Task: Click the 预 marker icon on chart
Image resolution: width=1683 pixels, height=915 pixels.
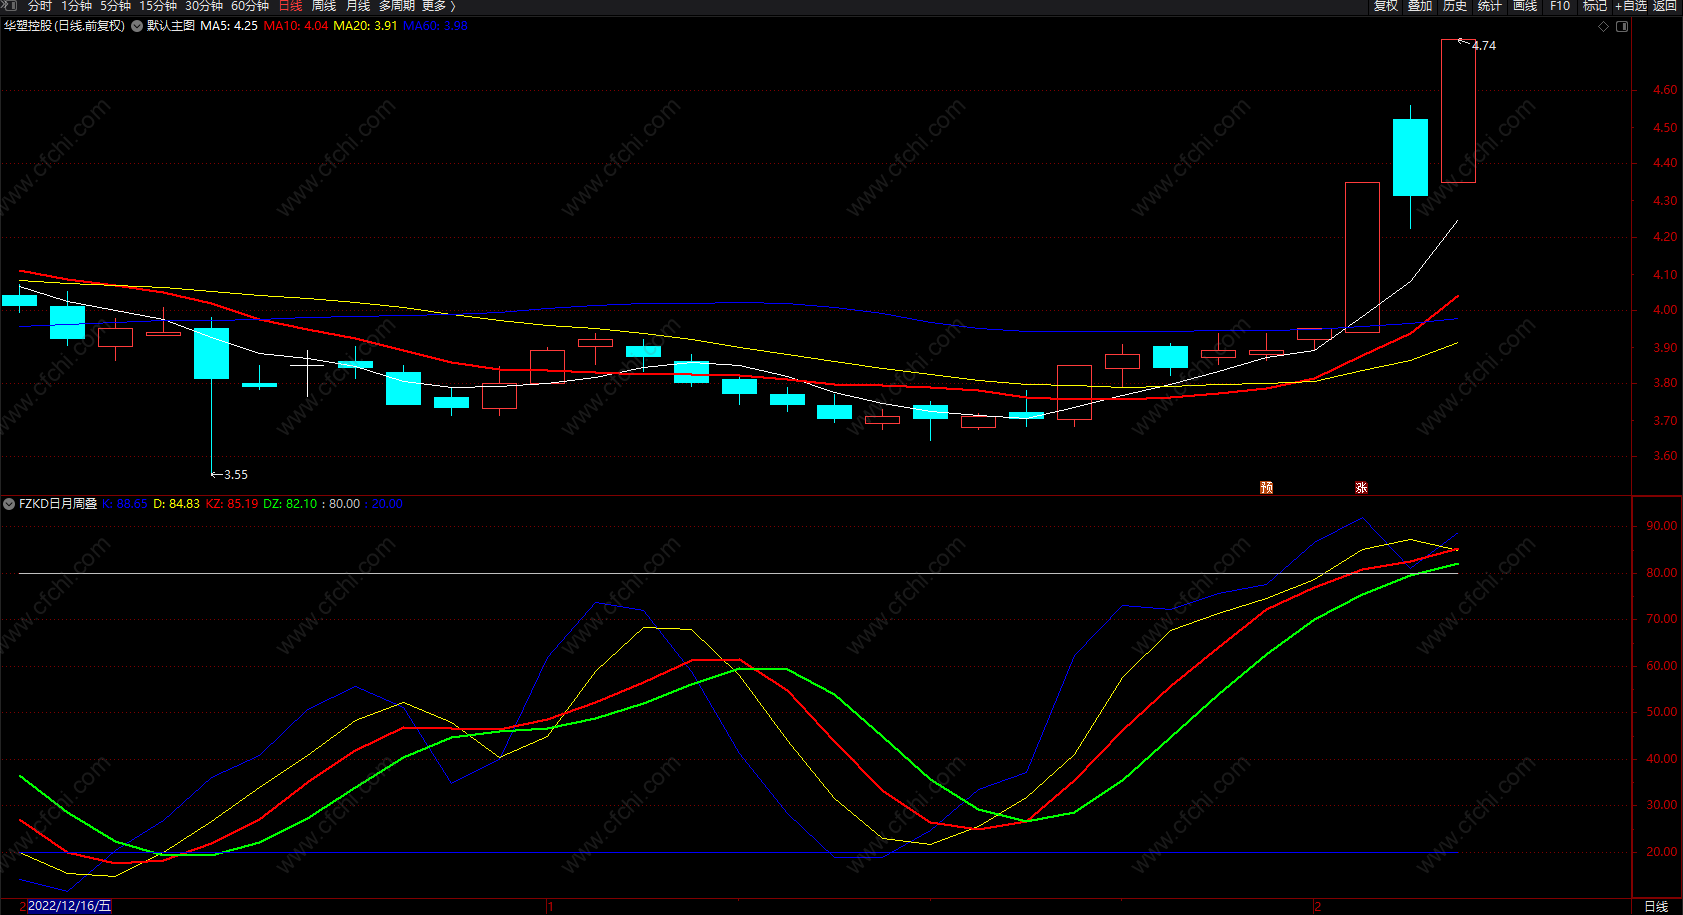Action: click(1266, 488)
